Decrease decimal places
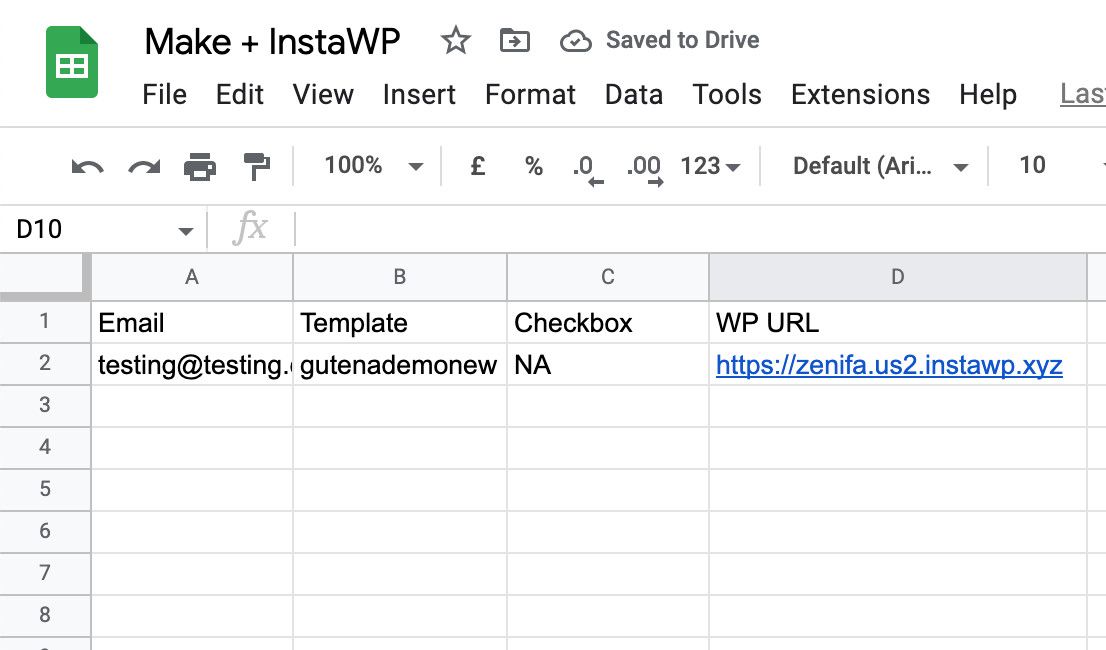 pos(587,169)
